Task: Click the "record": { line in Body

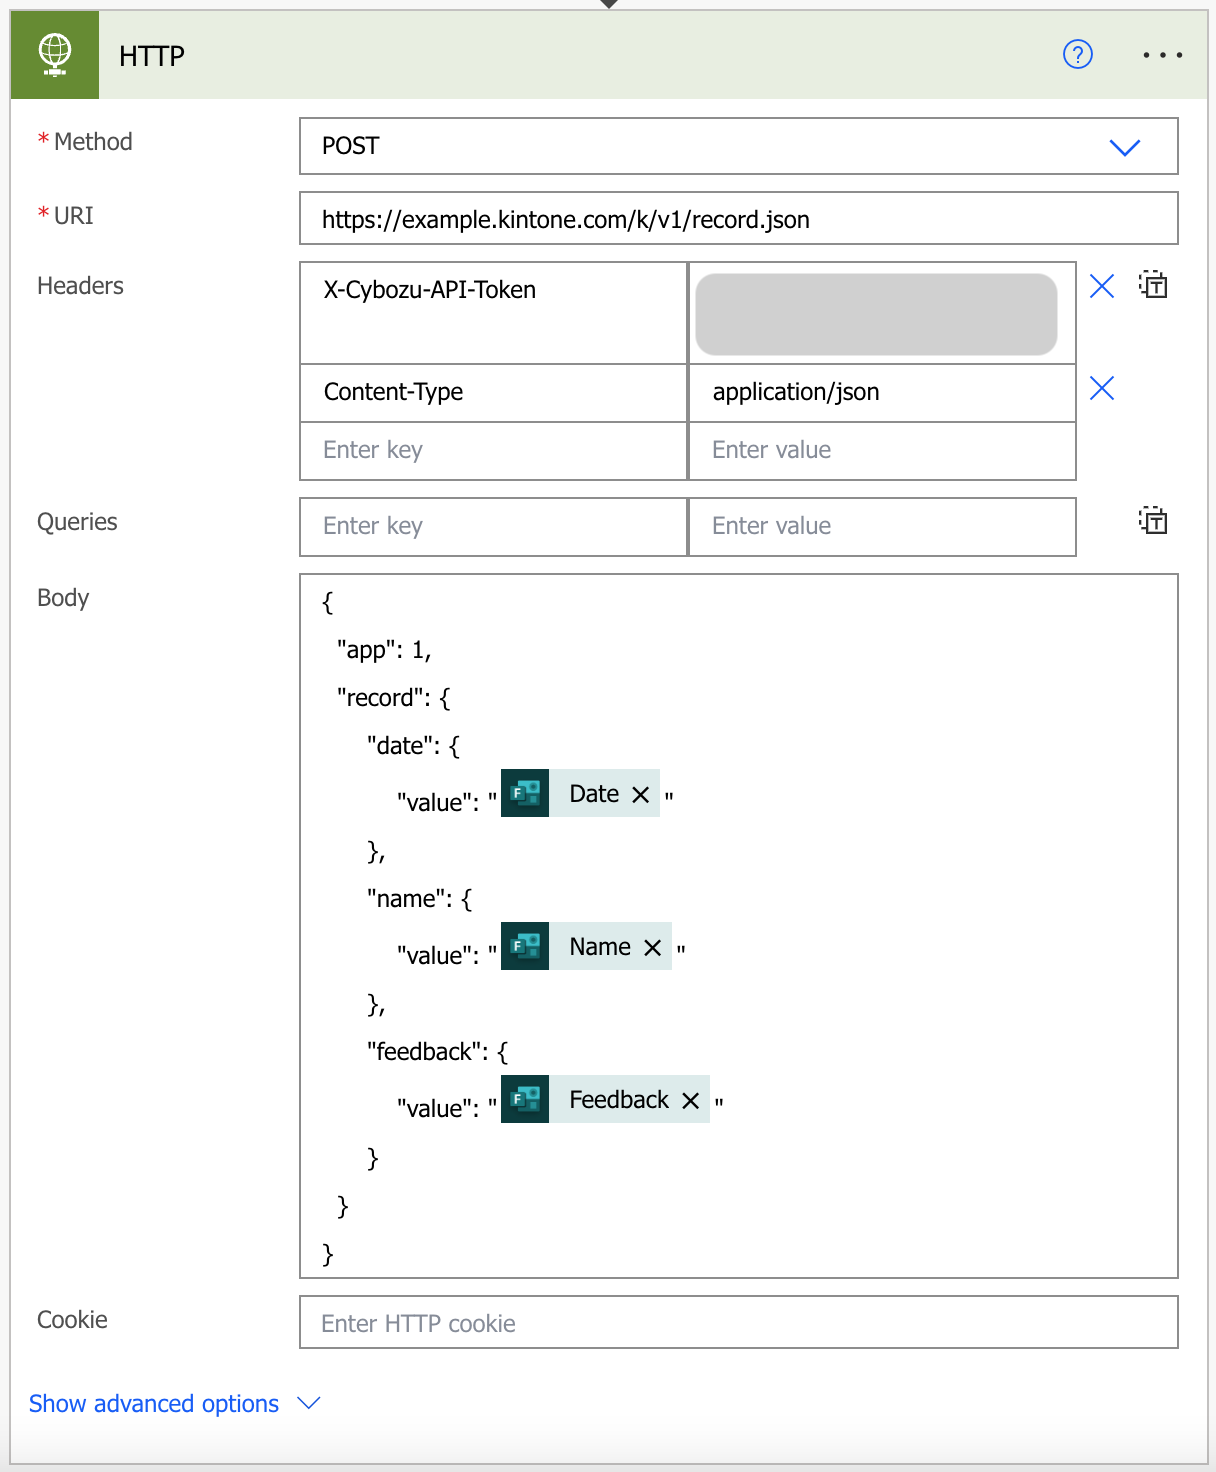Action: (394, 698)
